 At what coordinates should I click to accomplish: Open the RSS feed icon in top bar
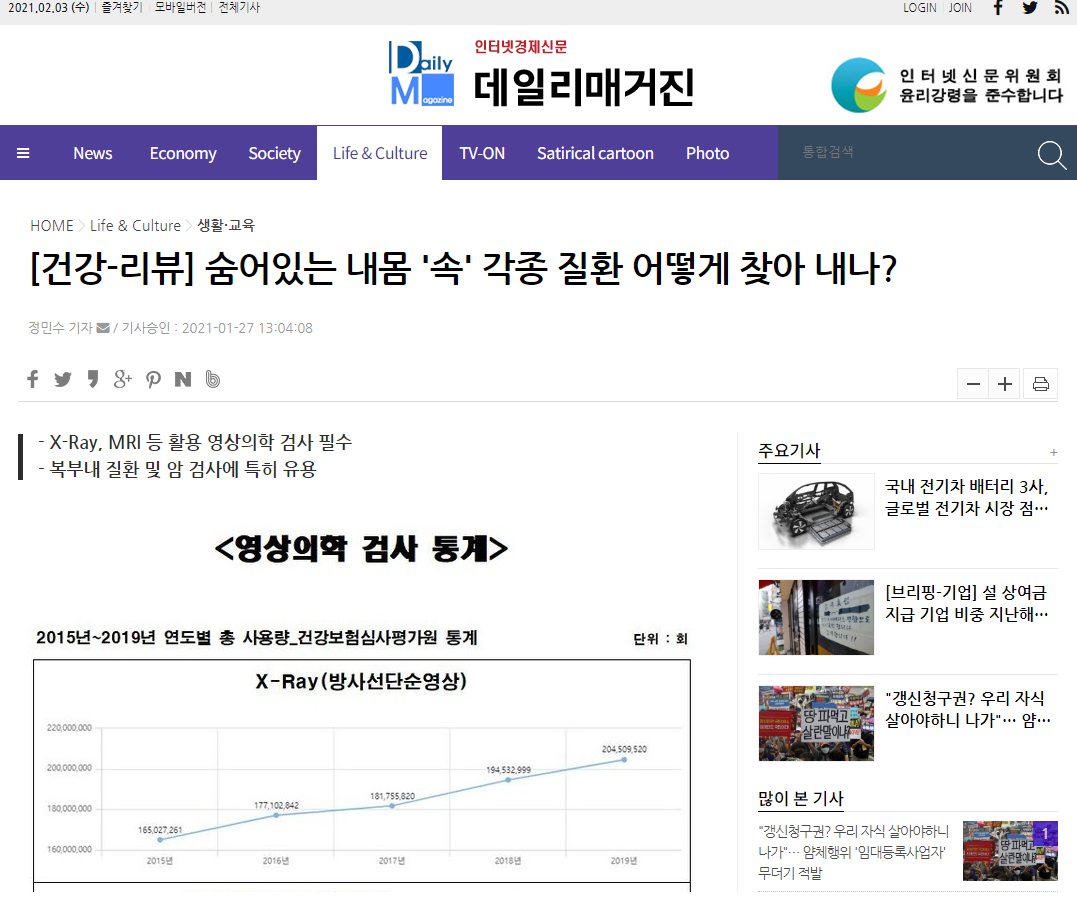click(x=1062, y=8)
